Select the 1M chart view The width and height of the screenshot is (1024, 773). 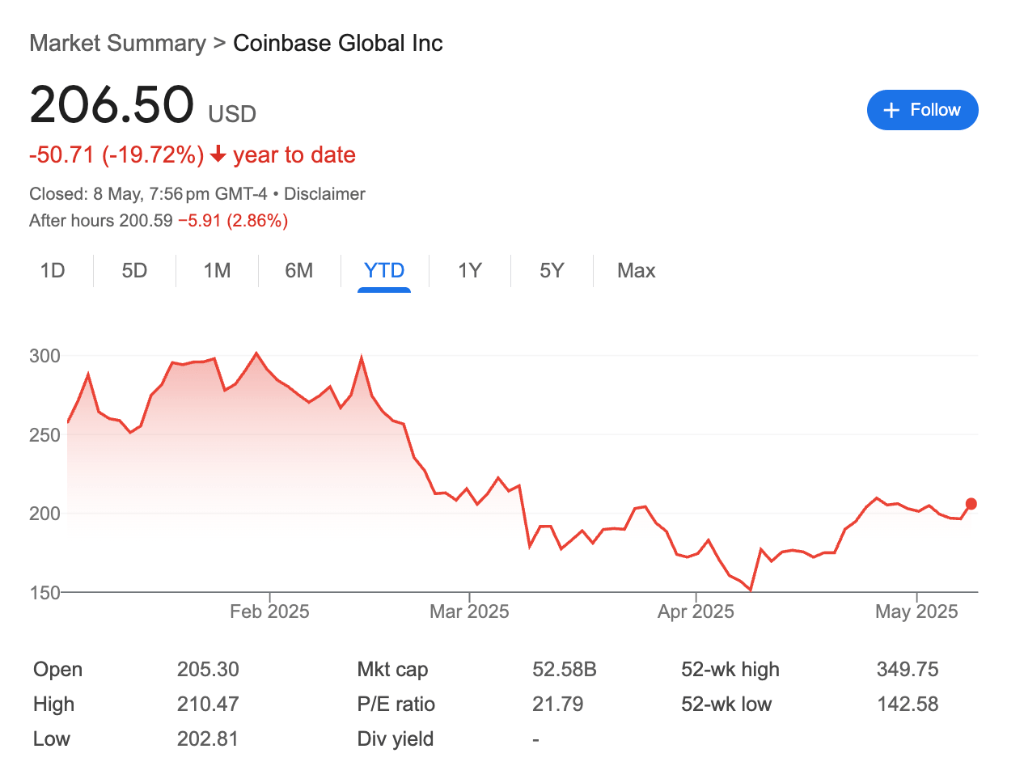tap(216, 271)
